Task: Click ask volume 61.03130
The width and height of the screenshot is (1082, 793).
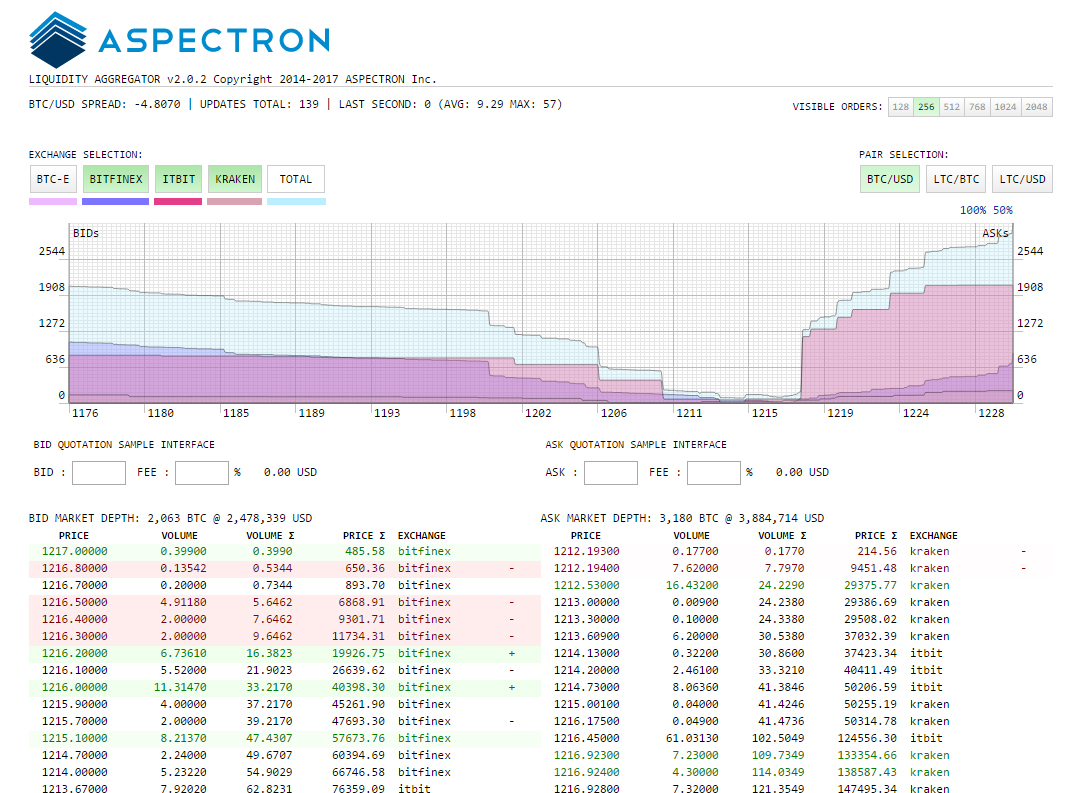Action: [x=692, y=738]
